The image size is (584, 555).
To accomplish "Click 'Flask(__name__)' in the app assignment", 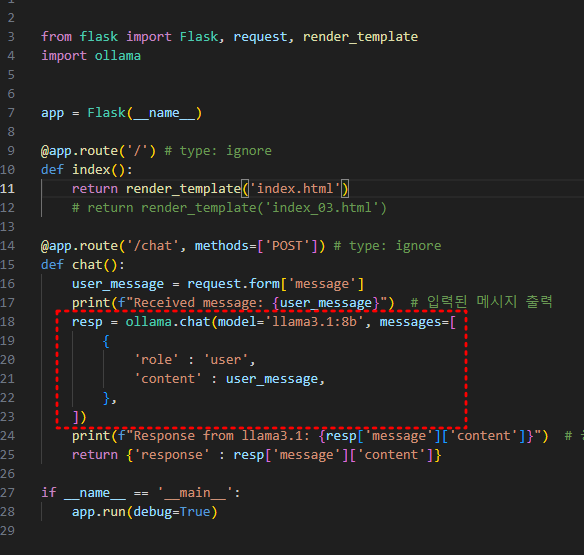I will coord(145,112).
